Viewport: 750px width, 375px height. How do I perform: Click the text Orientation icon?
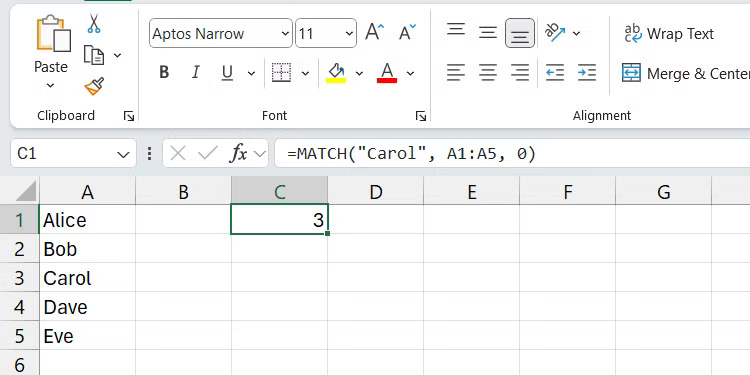(555, 33)
